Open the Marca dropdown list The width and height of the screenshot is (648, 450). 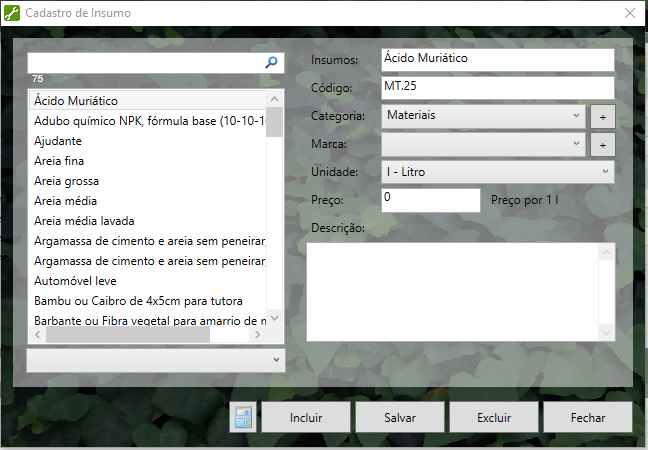pos(483,144)
